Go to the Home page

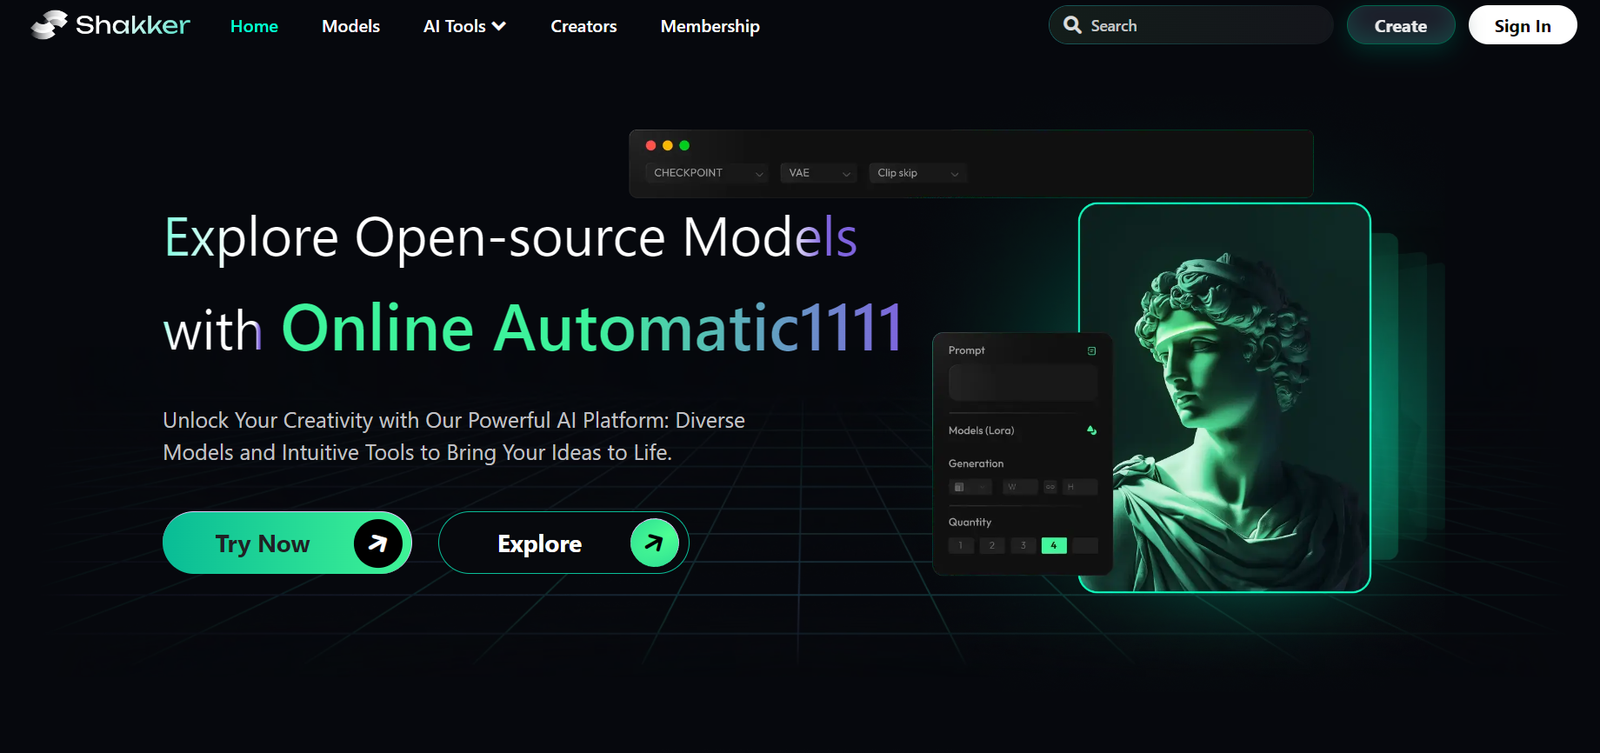[254, 26]
